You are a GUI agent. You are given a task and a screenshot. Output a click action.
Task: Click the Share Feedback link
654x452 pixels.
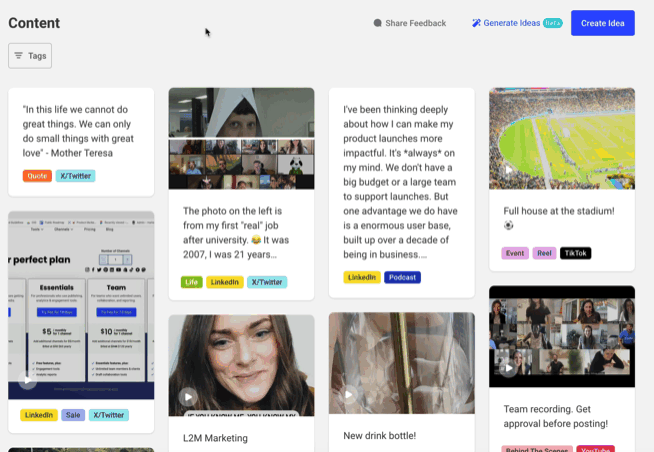tap(409, 23)
